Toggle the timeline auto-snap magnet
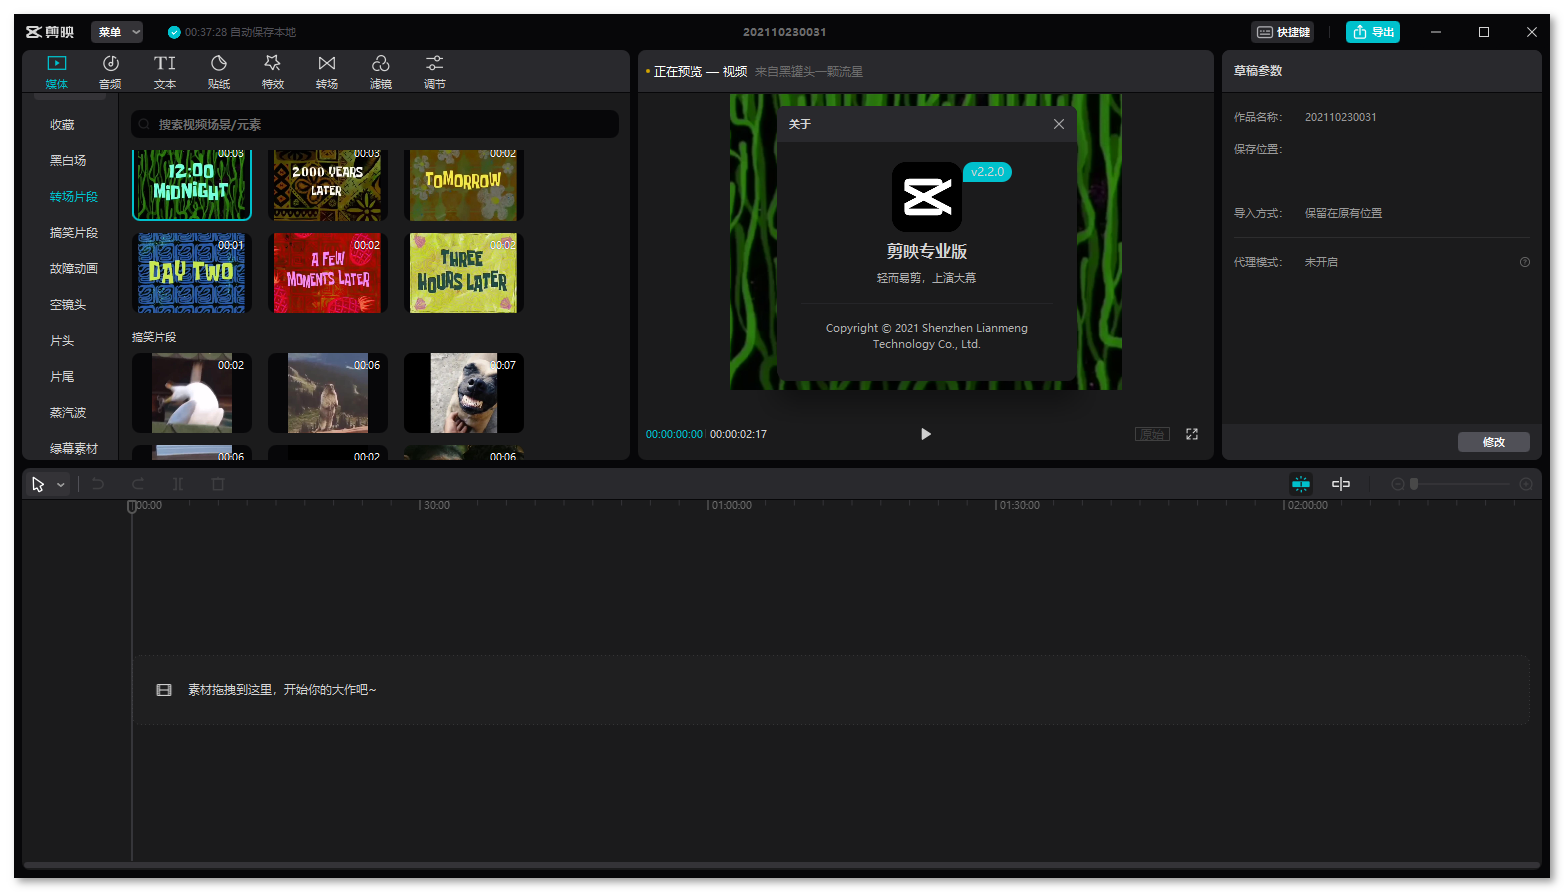Viewport: 1564px width, 892px height. click(1301, 484)
